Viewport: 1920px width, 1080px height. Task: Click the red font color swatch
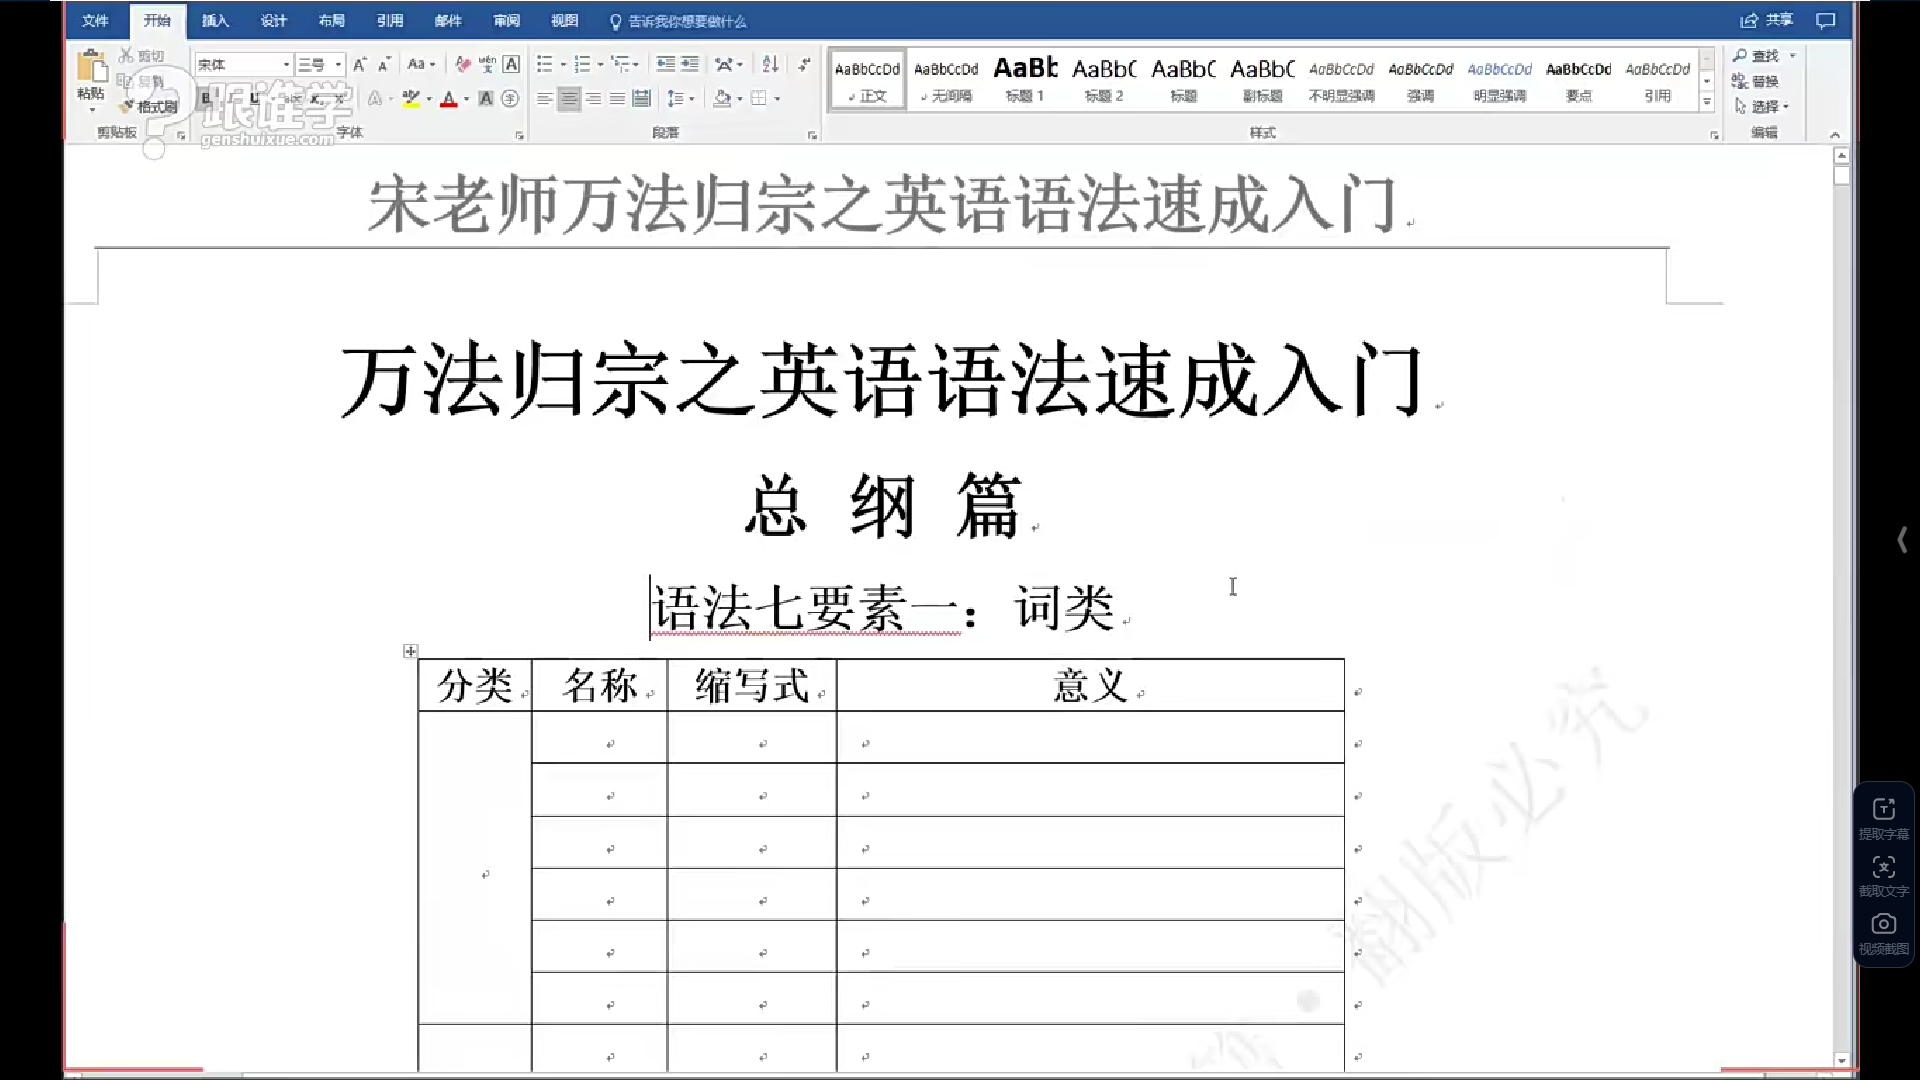449,99
